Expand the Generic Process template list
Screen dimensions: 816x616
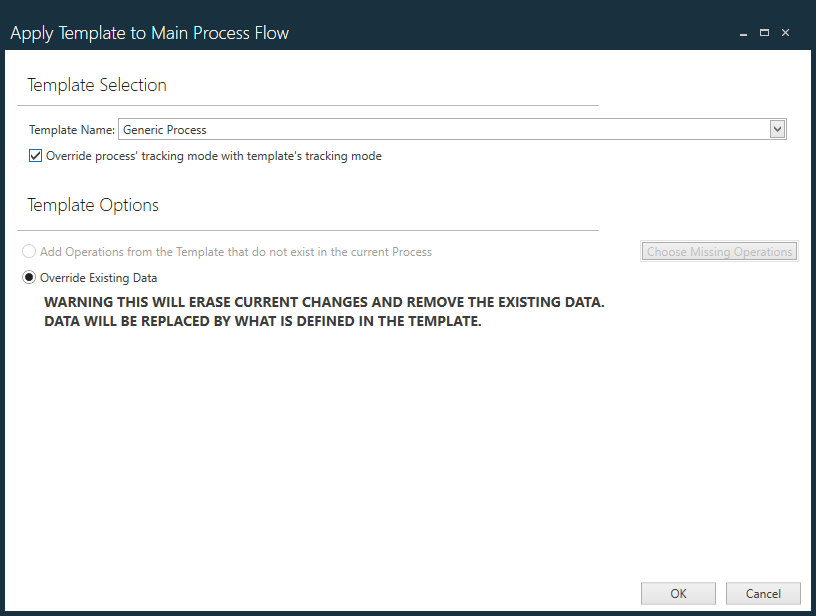click(x=778, y=128)
